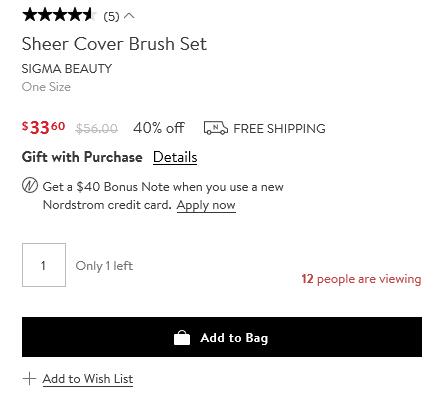Open the Add to Wish List link
Image resolution: width=438 pixels, height=410 pixels.
coord(88,379)
